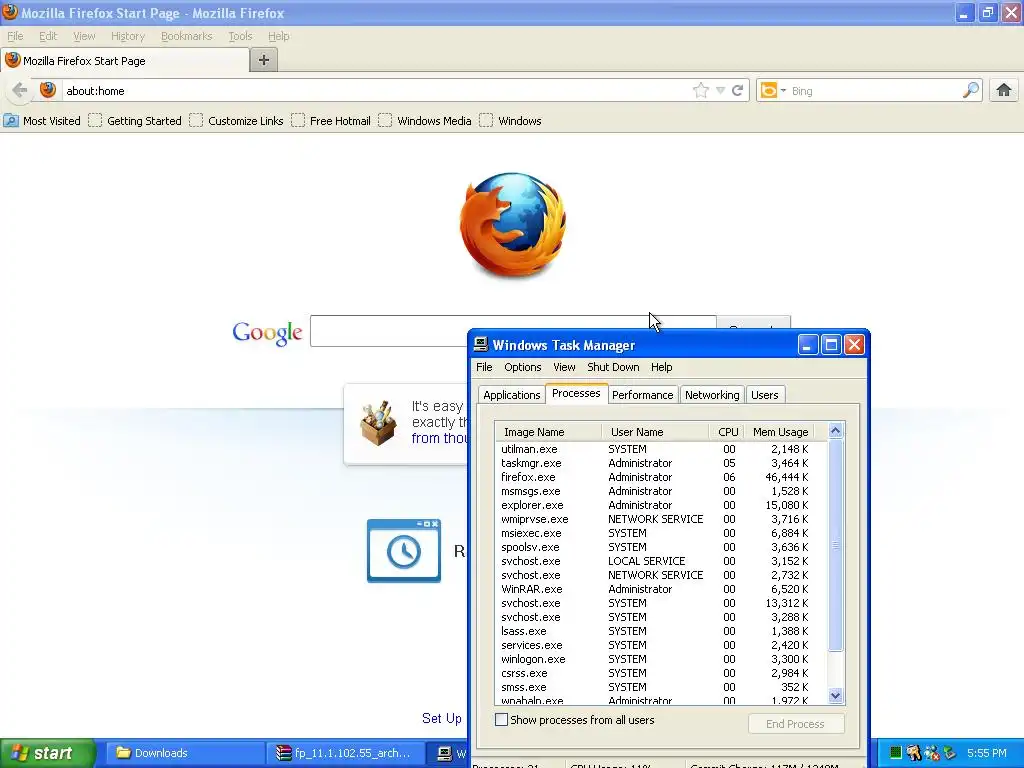The height and width of the screenshot is (768, 1024).
Task: Open Firefox home page via house icon
Action: click(x=1004, y=90)
